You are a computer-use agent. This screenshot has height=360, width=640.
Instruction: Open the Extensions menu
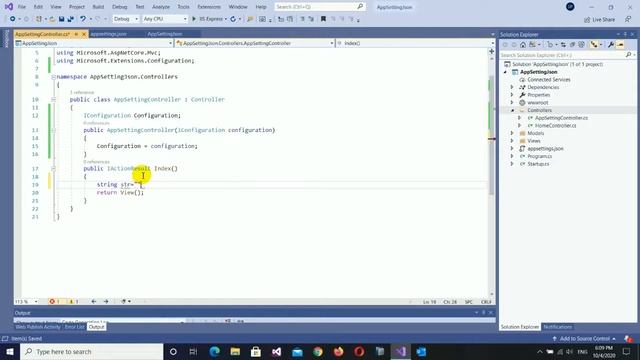[209, 7]
